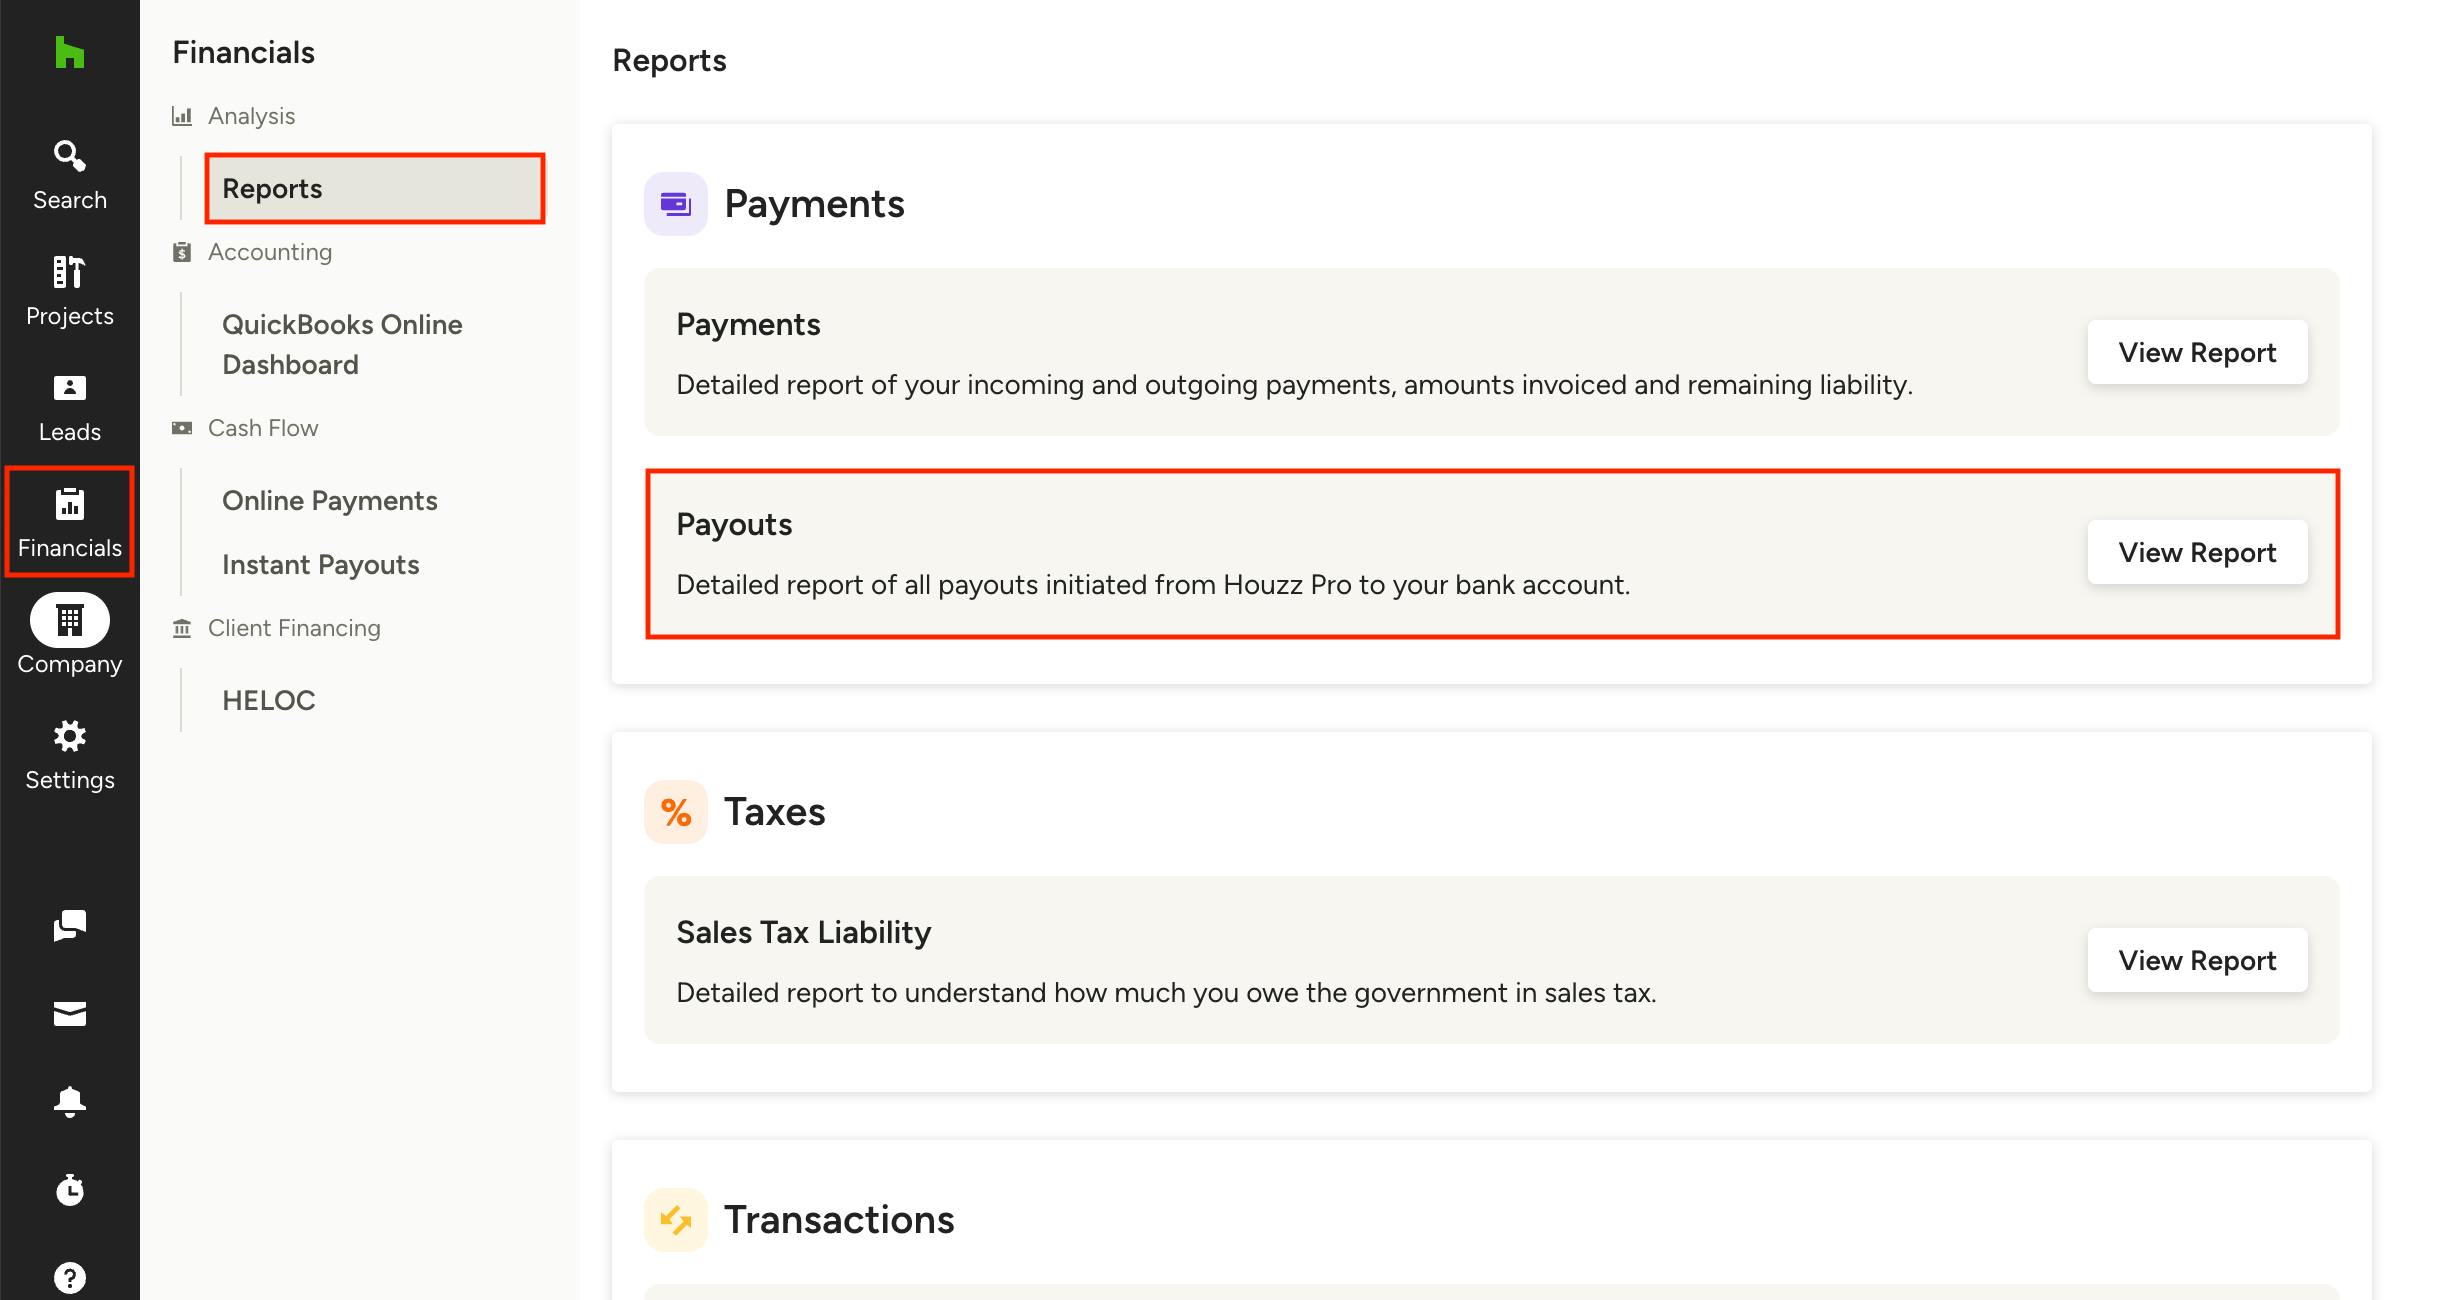Open the messages chat bubbles icon
This screenshot has width=2456, height=1300.
point(69,926)
